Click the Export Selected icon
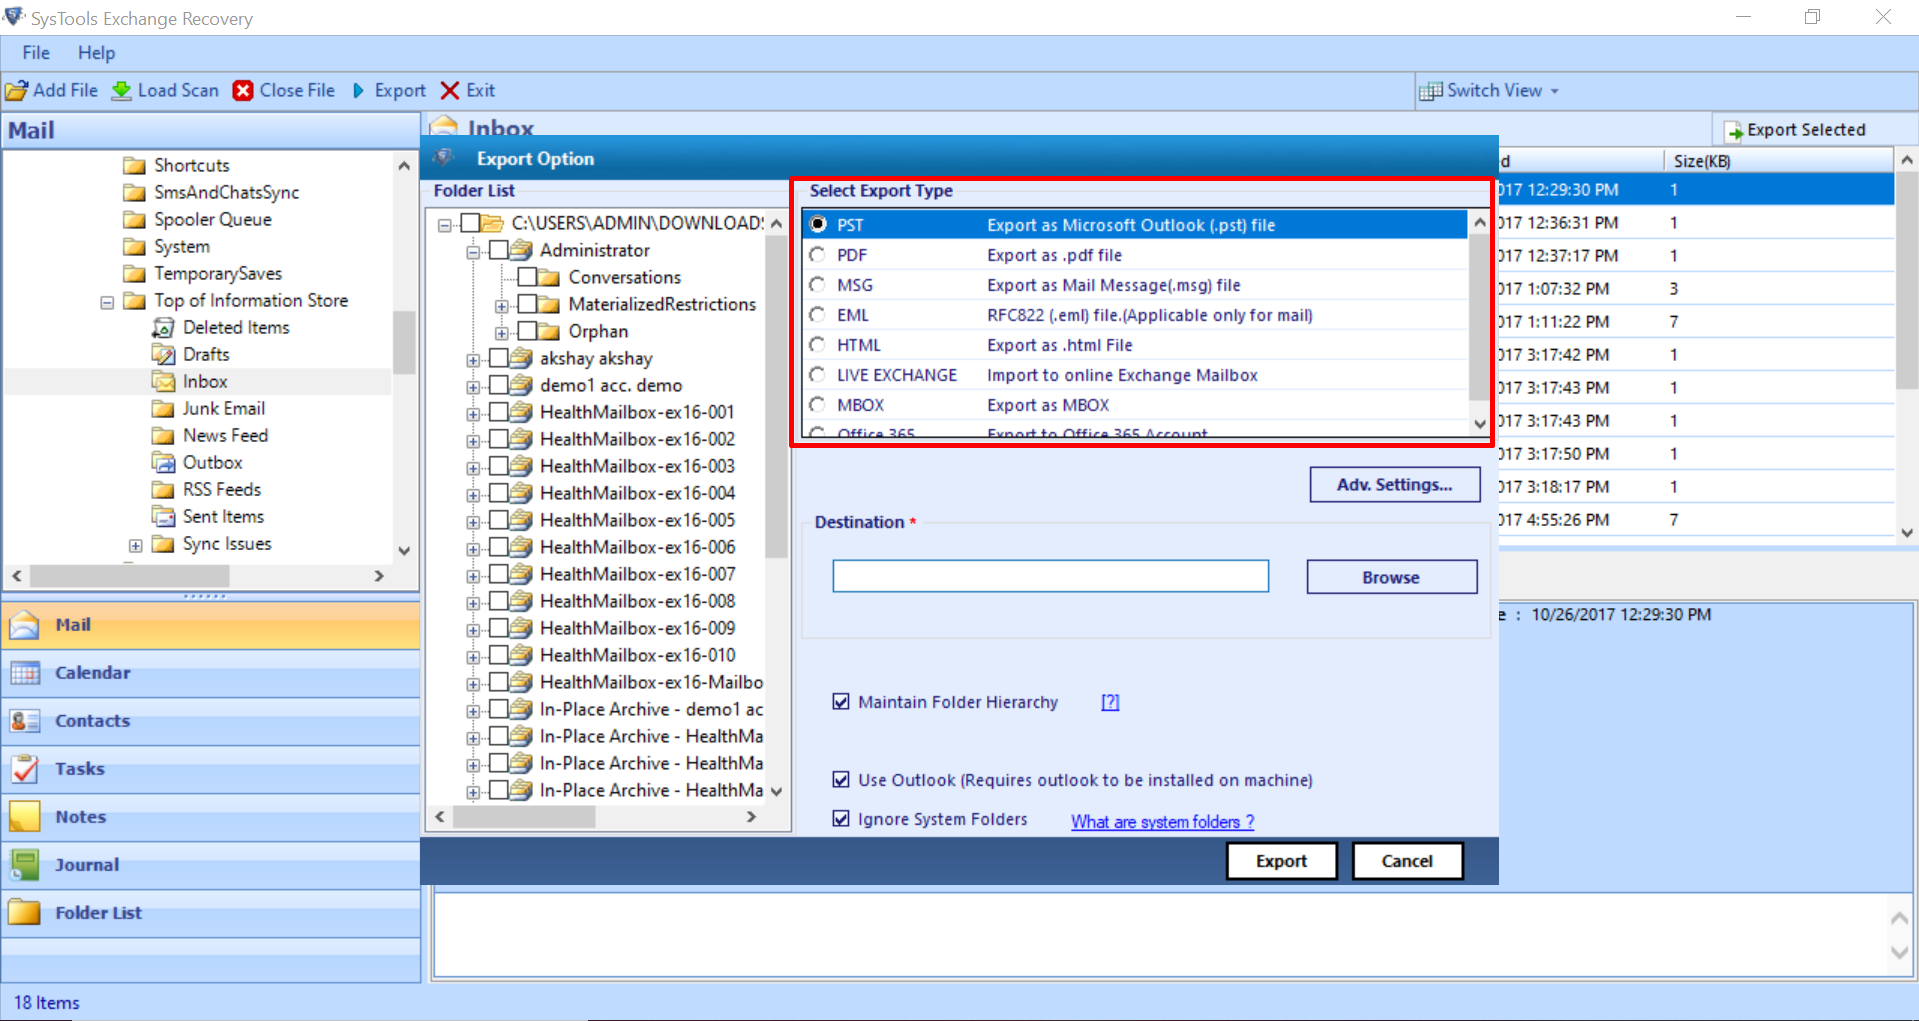The width and height of the screenshot is (1919, 1021). [x=1734, y=131]
